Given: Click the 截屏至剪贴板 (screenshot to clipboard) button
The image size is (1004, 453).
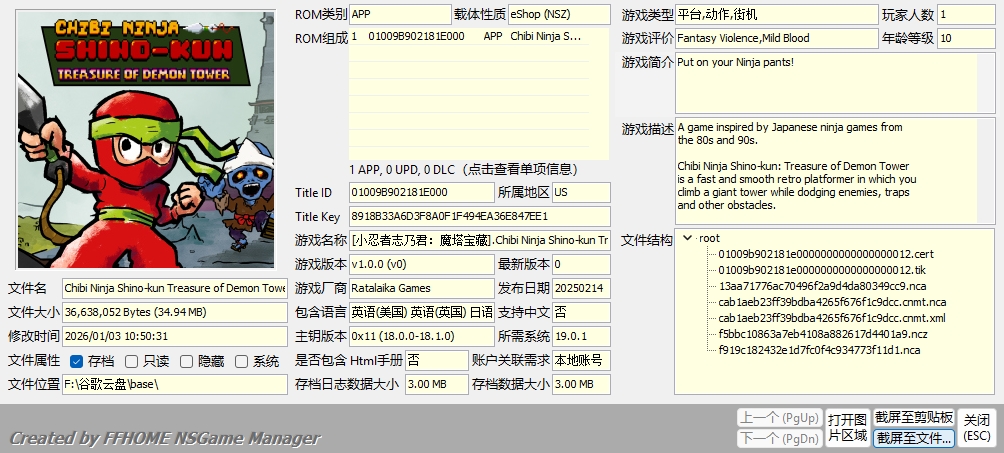Looking at the screenshot, I should (913, 417).
